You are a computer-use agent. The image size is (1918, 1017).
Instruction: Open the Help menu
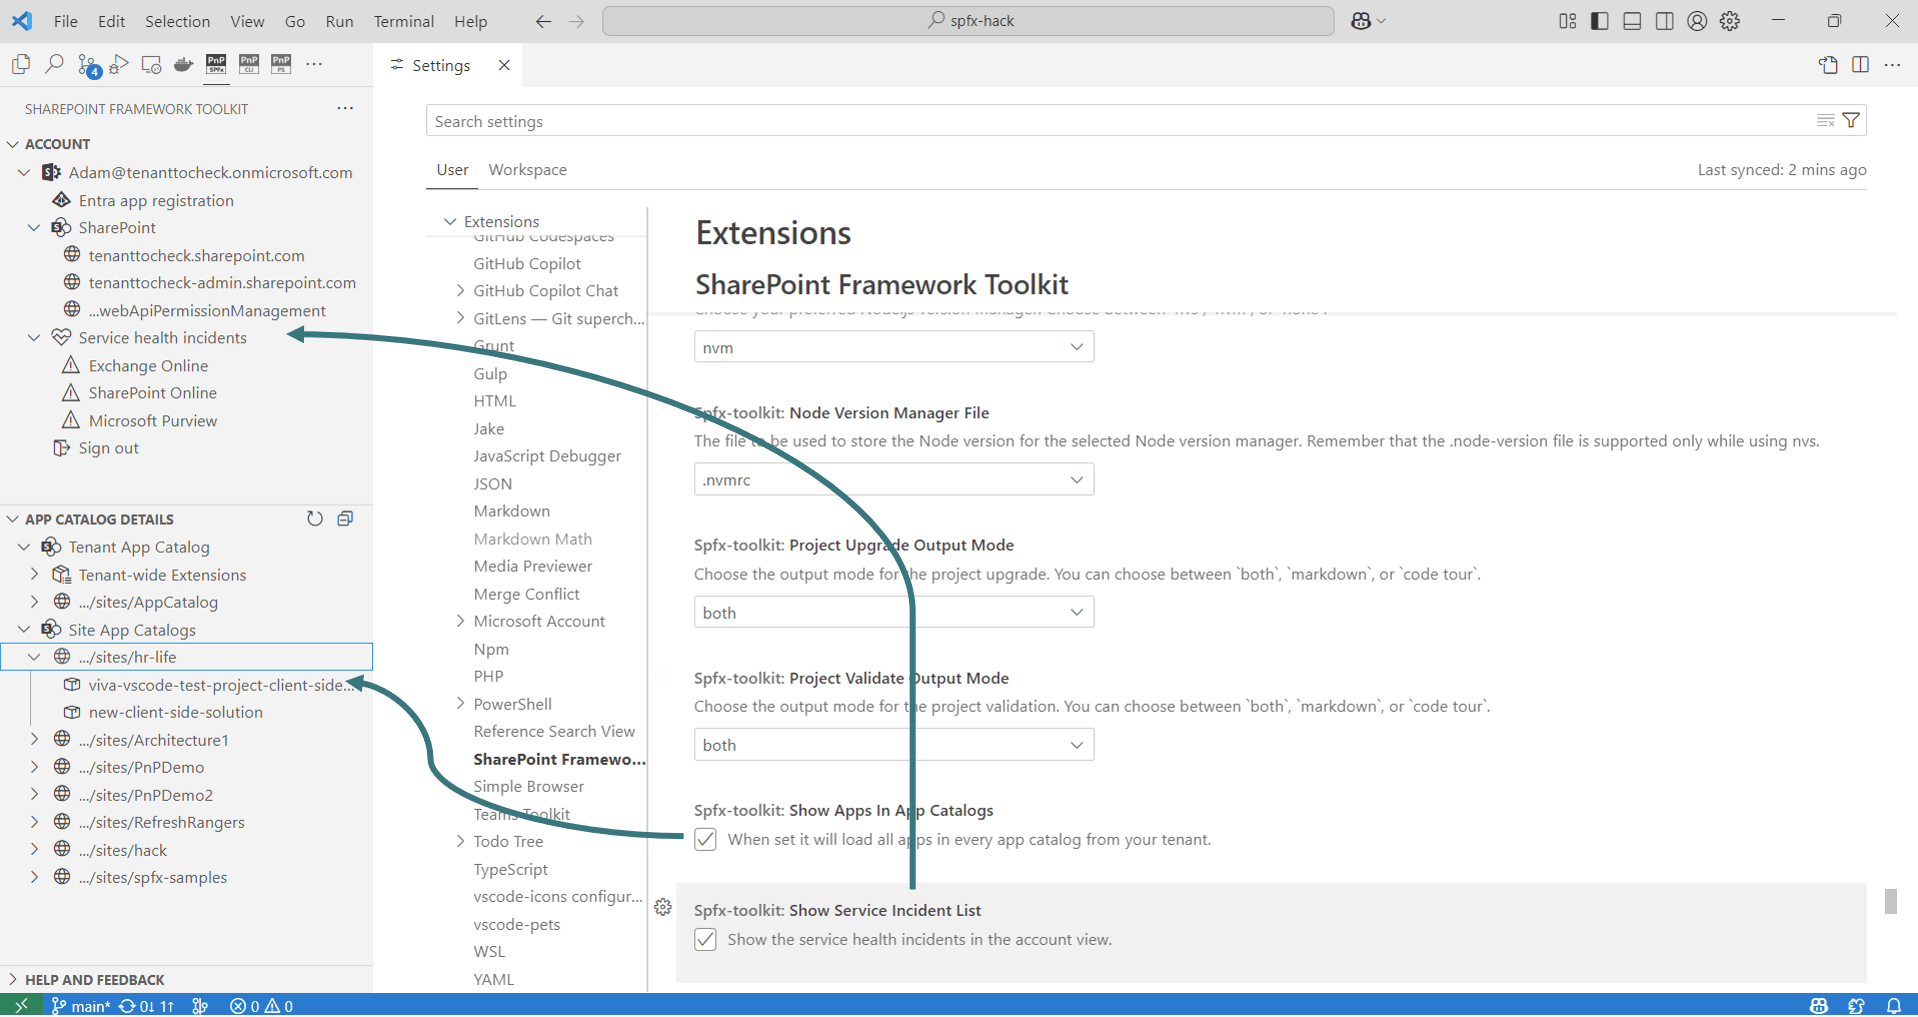pyautogui.click(x=471, y=21)
